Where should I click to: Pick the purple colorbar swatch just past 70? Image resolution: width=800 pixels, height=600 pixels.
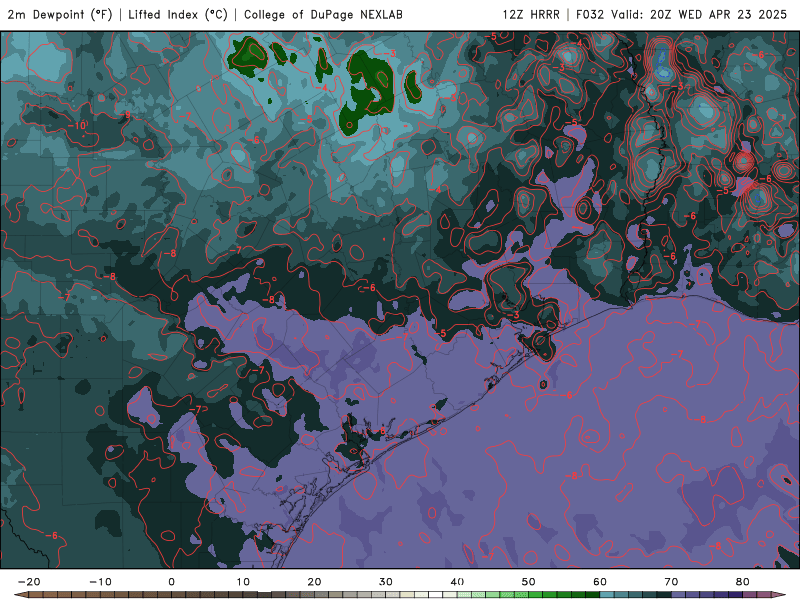679,595
